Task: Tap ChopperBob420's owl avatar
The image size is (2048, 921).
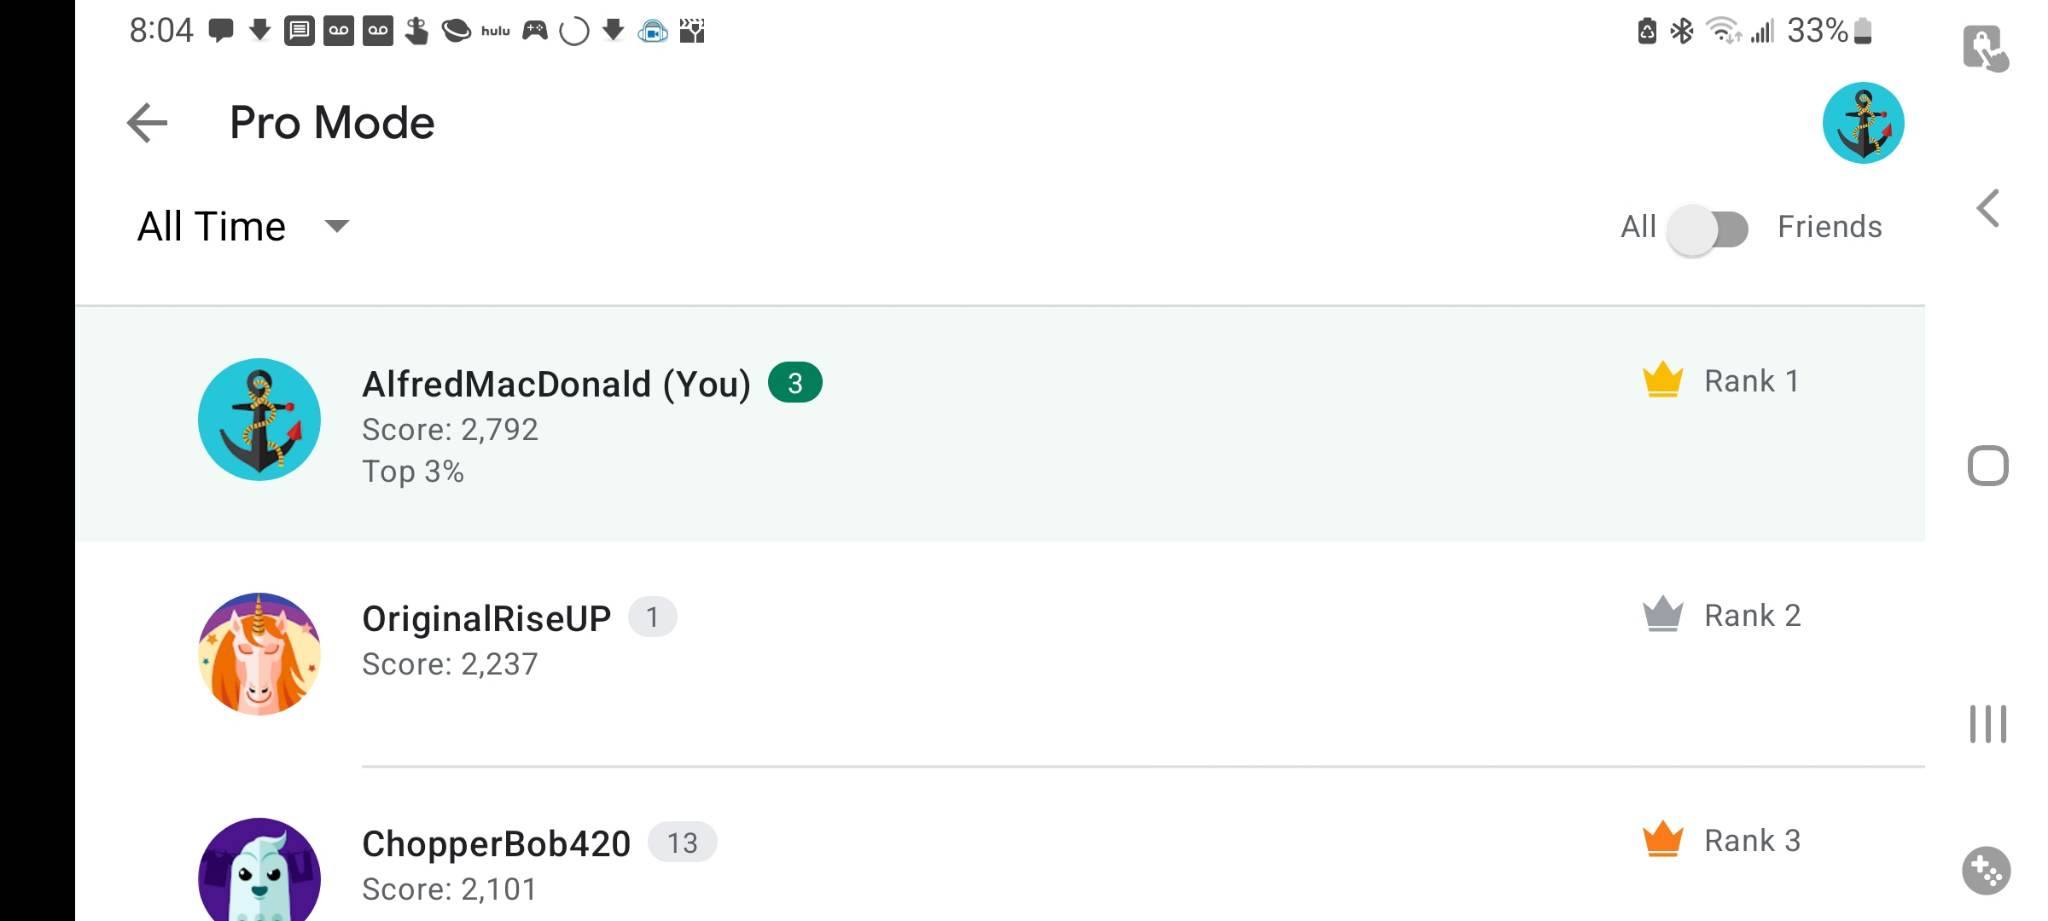Action: 258,877
